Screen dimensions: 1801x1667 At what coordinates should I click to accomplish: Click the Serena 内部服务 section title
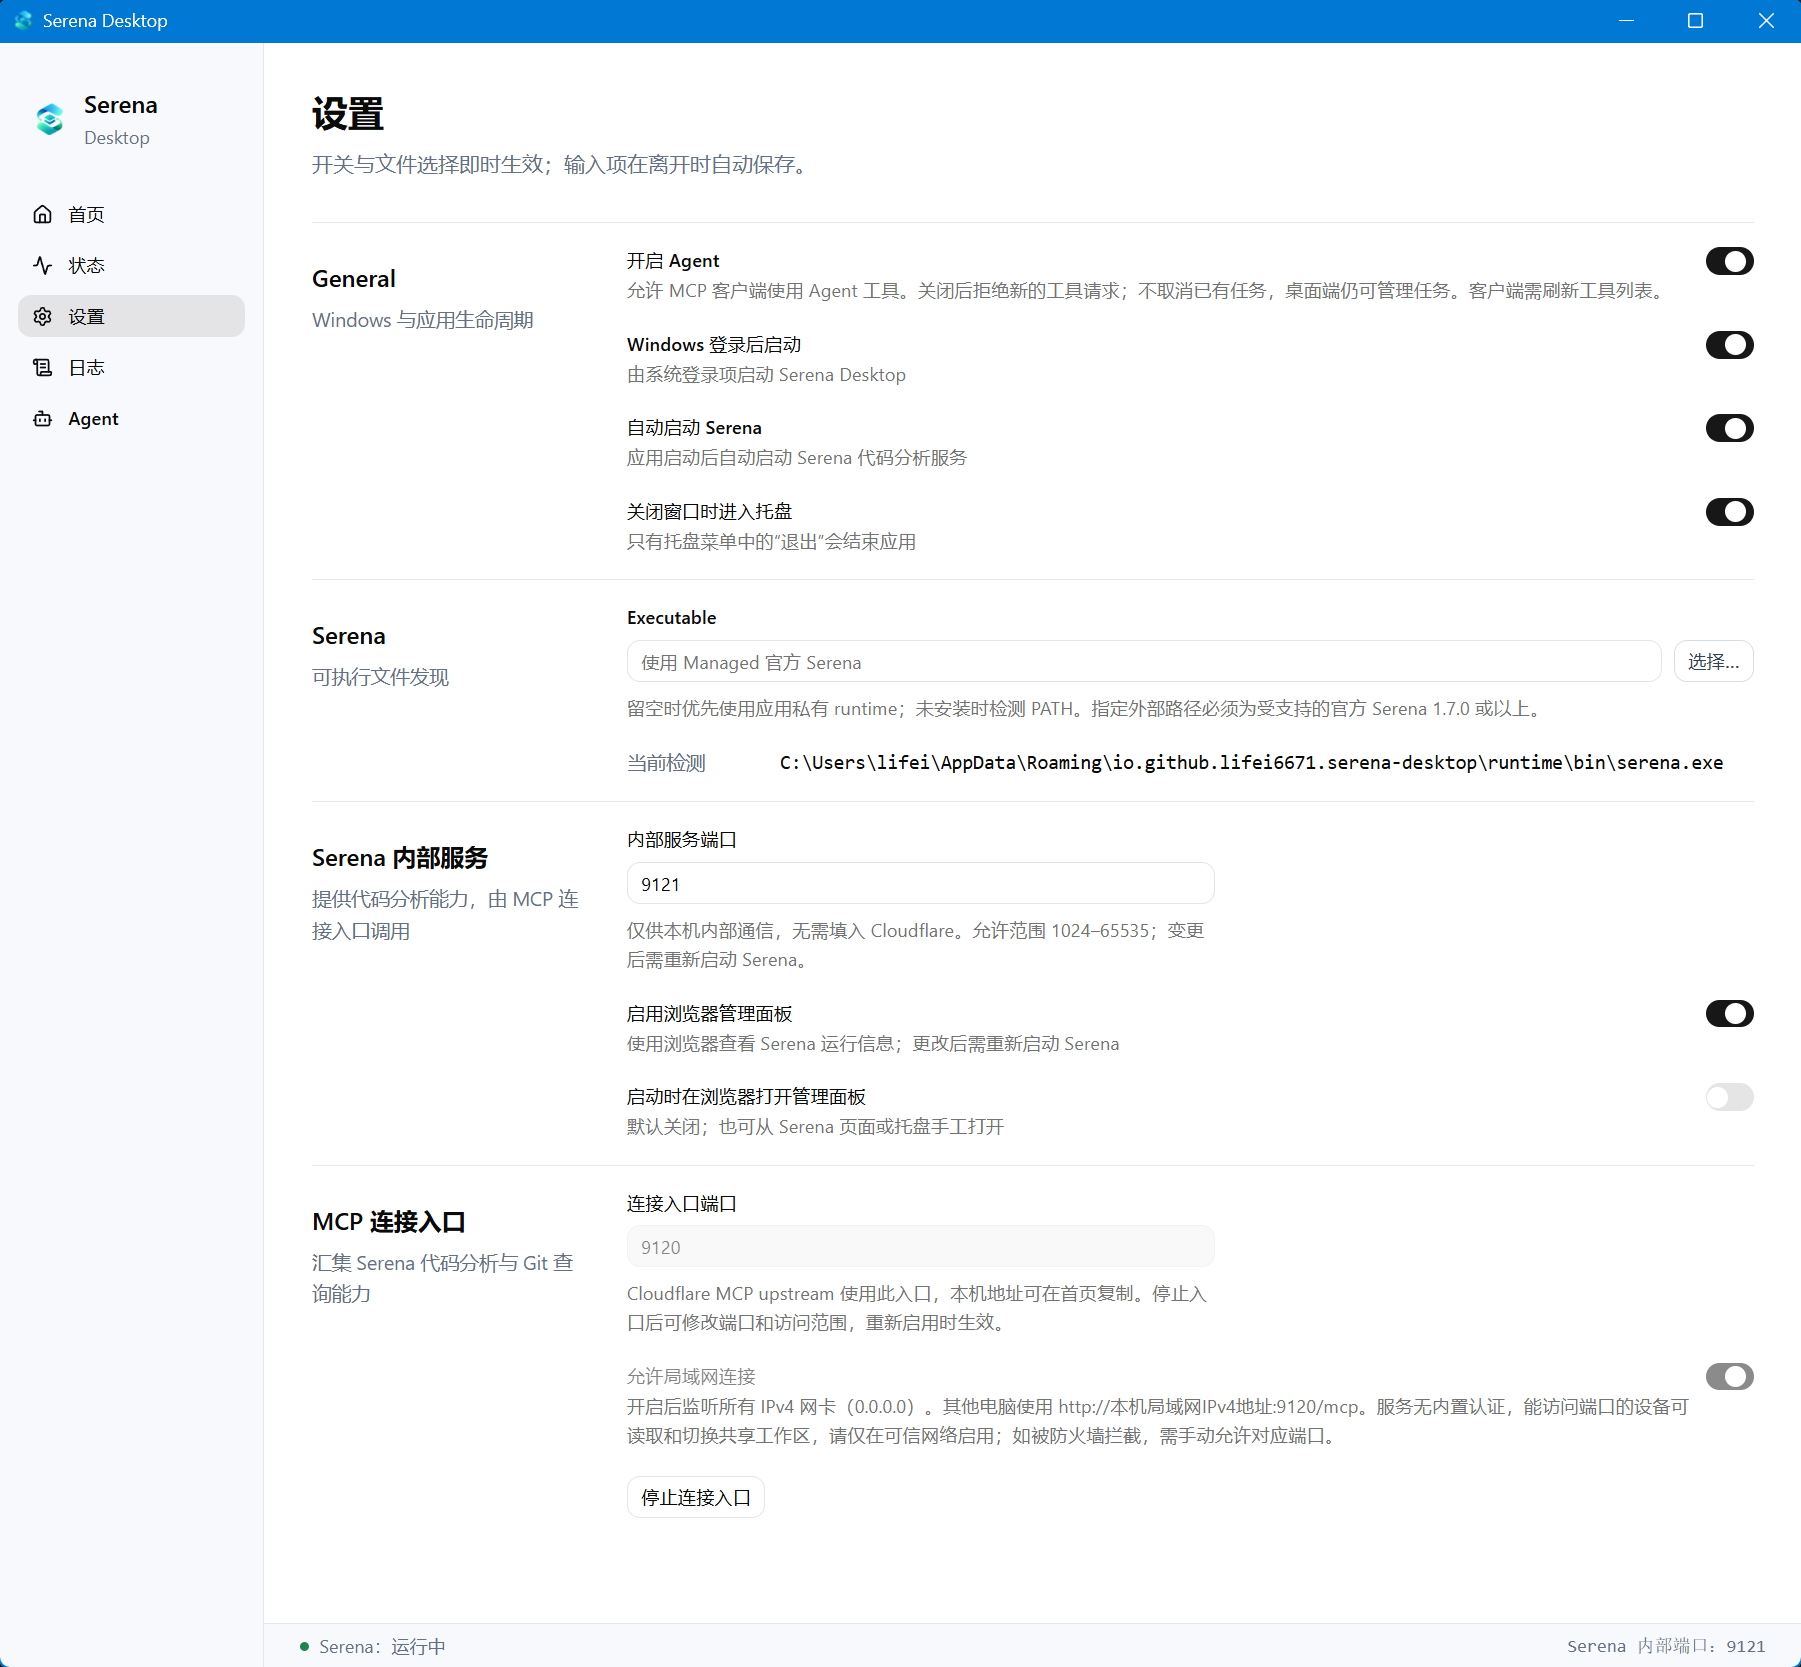pyautogui.click(x=400, y=858)
